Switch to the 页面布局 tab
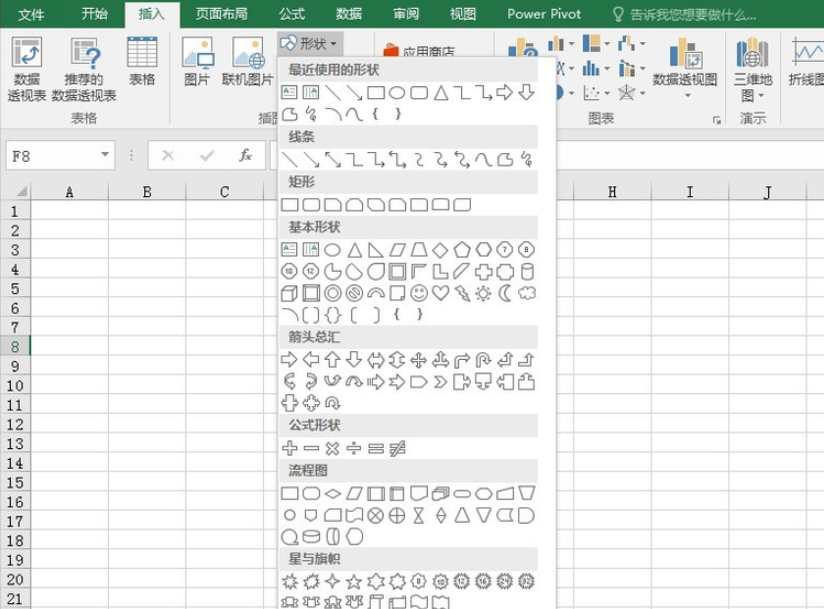 point(221,14)
